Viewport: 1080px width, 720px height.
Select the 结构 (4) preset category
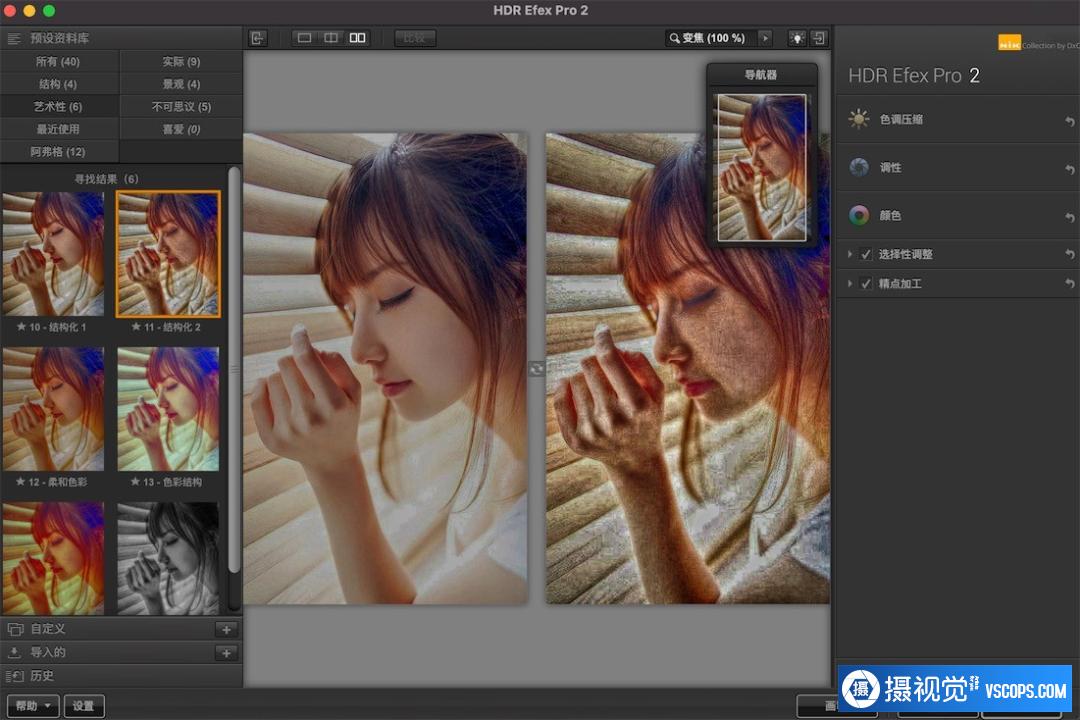coord(59,84)
